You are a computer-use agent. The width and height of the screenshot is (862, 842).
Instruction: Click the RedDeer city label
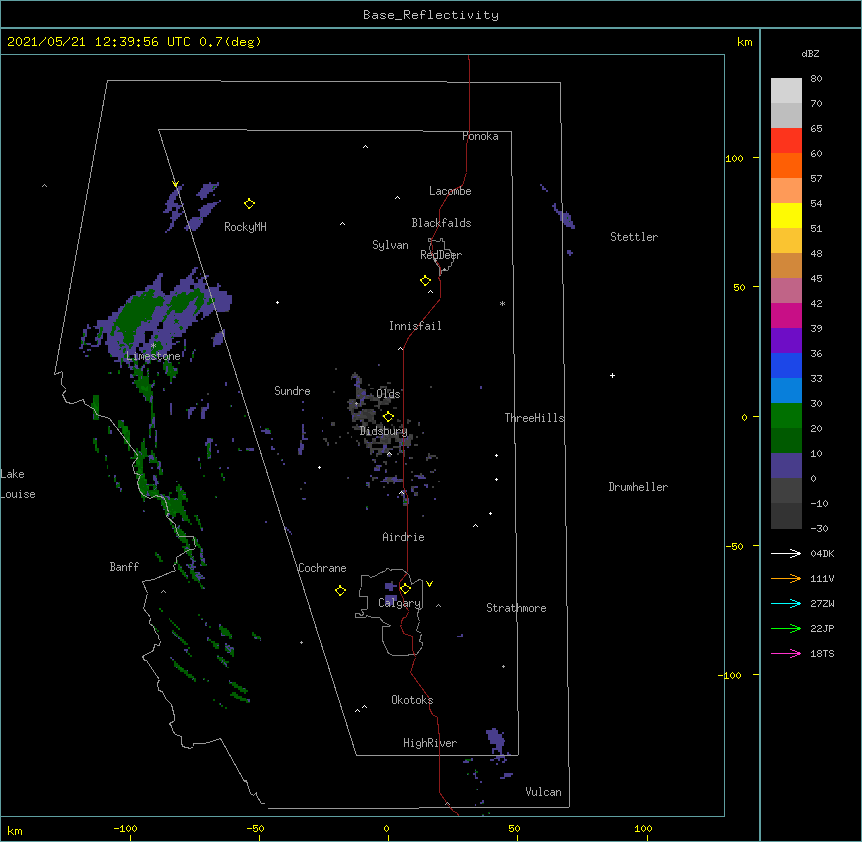click(x=441, y=255)
